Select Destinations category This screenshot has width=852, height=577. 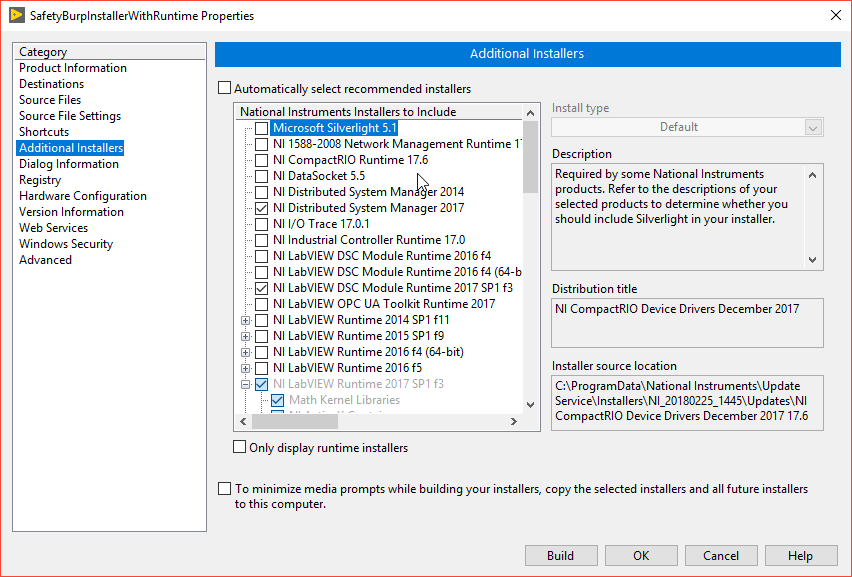coord(52,84)
